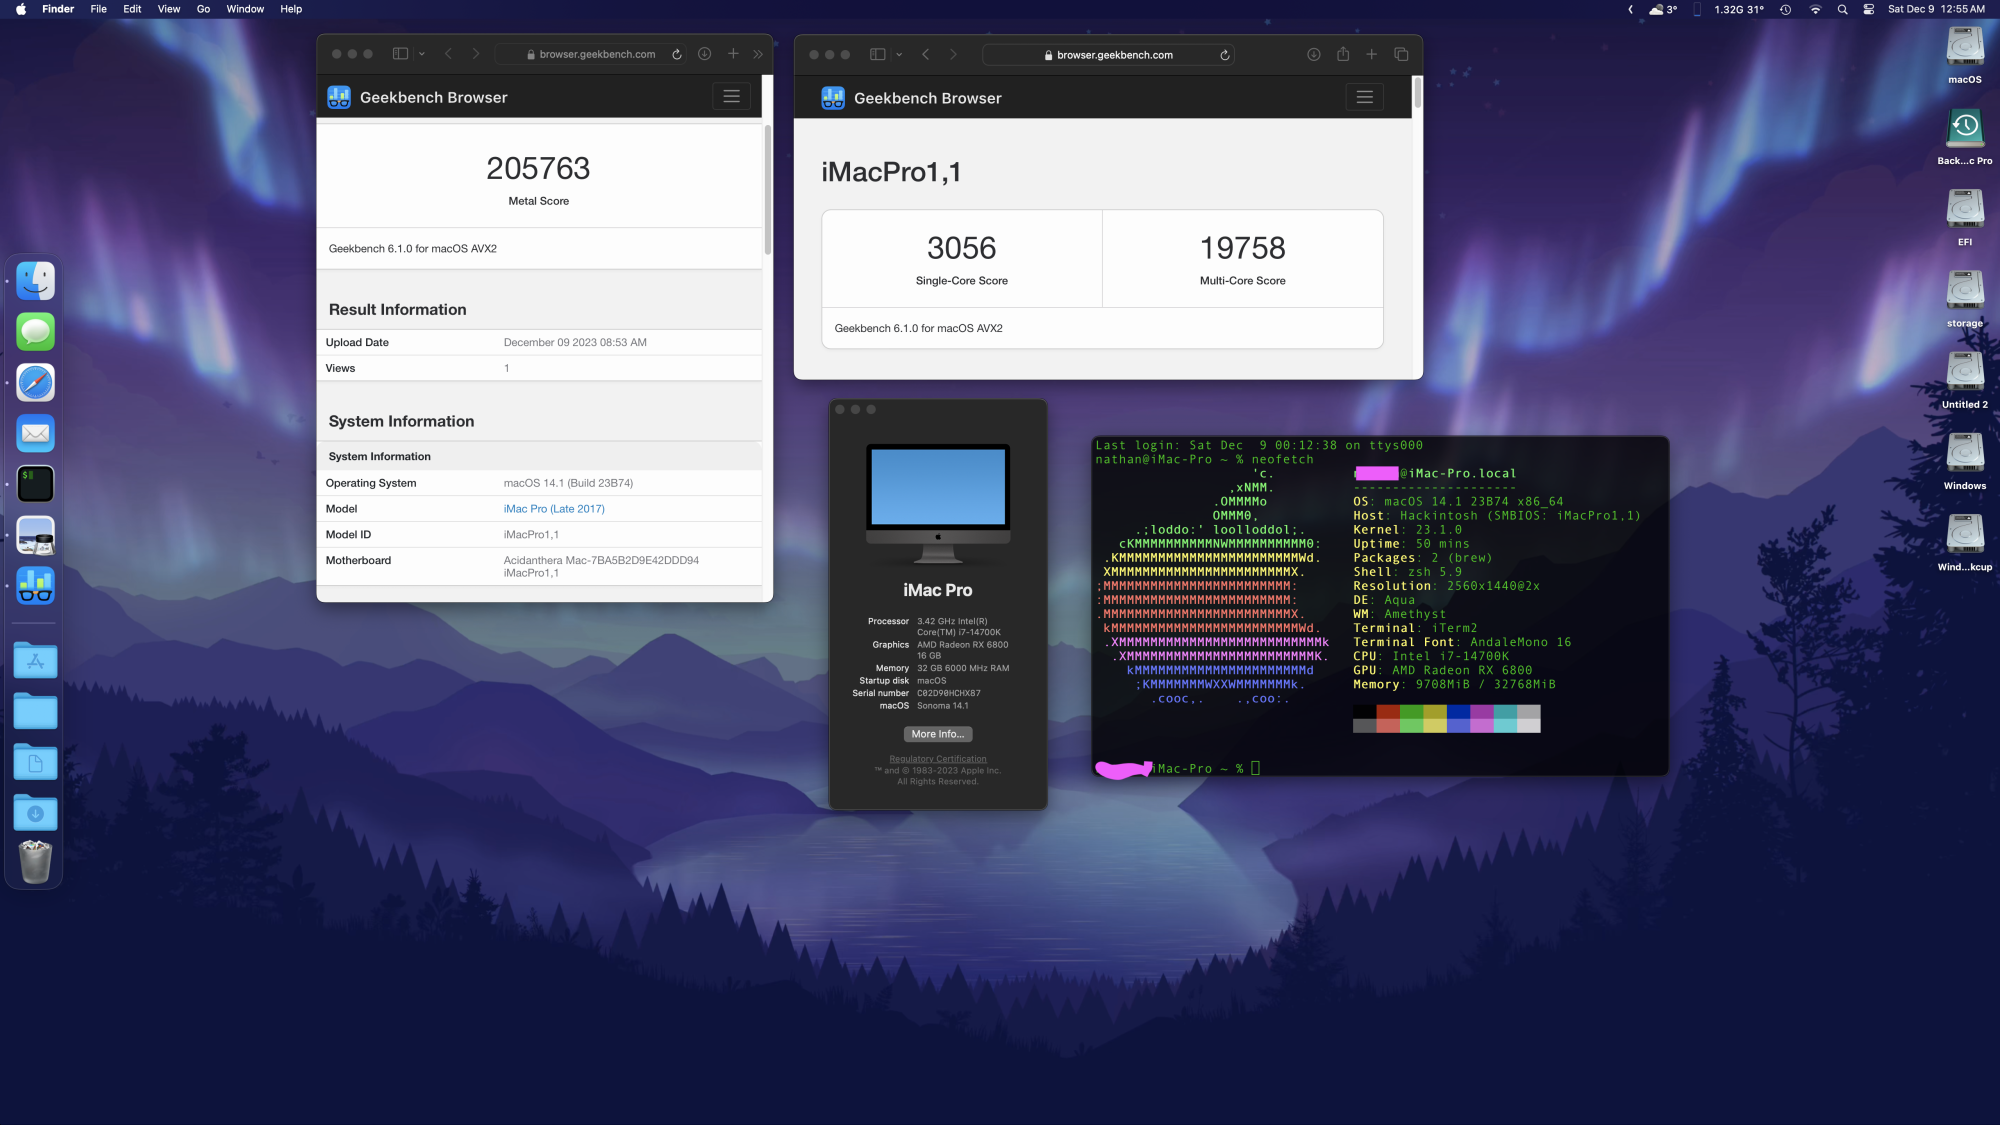This screenshot has height=1125, width=2000.
Task: Open Finder from the Dock
Action: pyautogui.click(x=36, y=281)
